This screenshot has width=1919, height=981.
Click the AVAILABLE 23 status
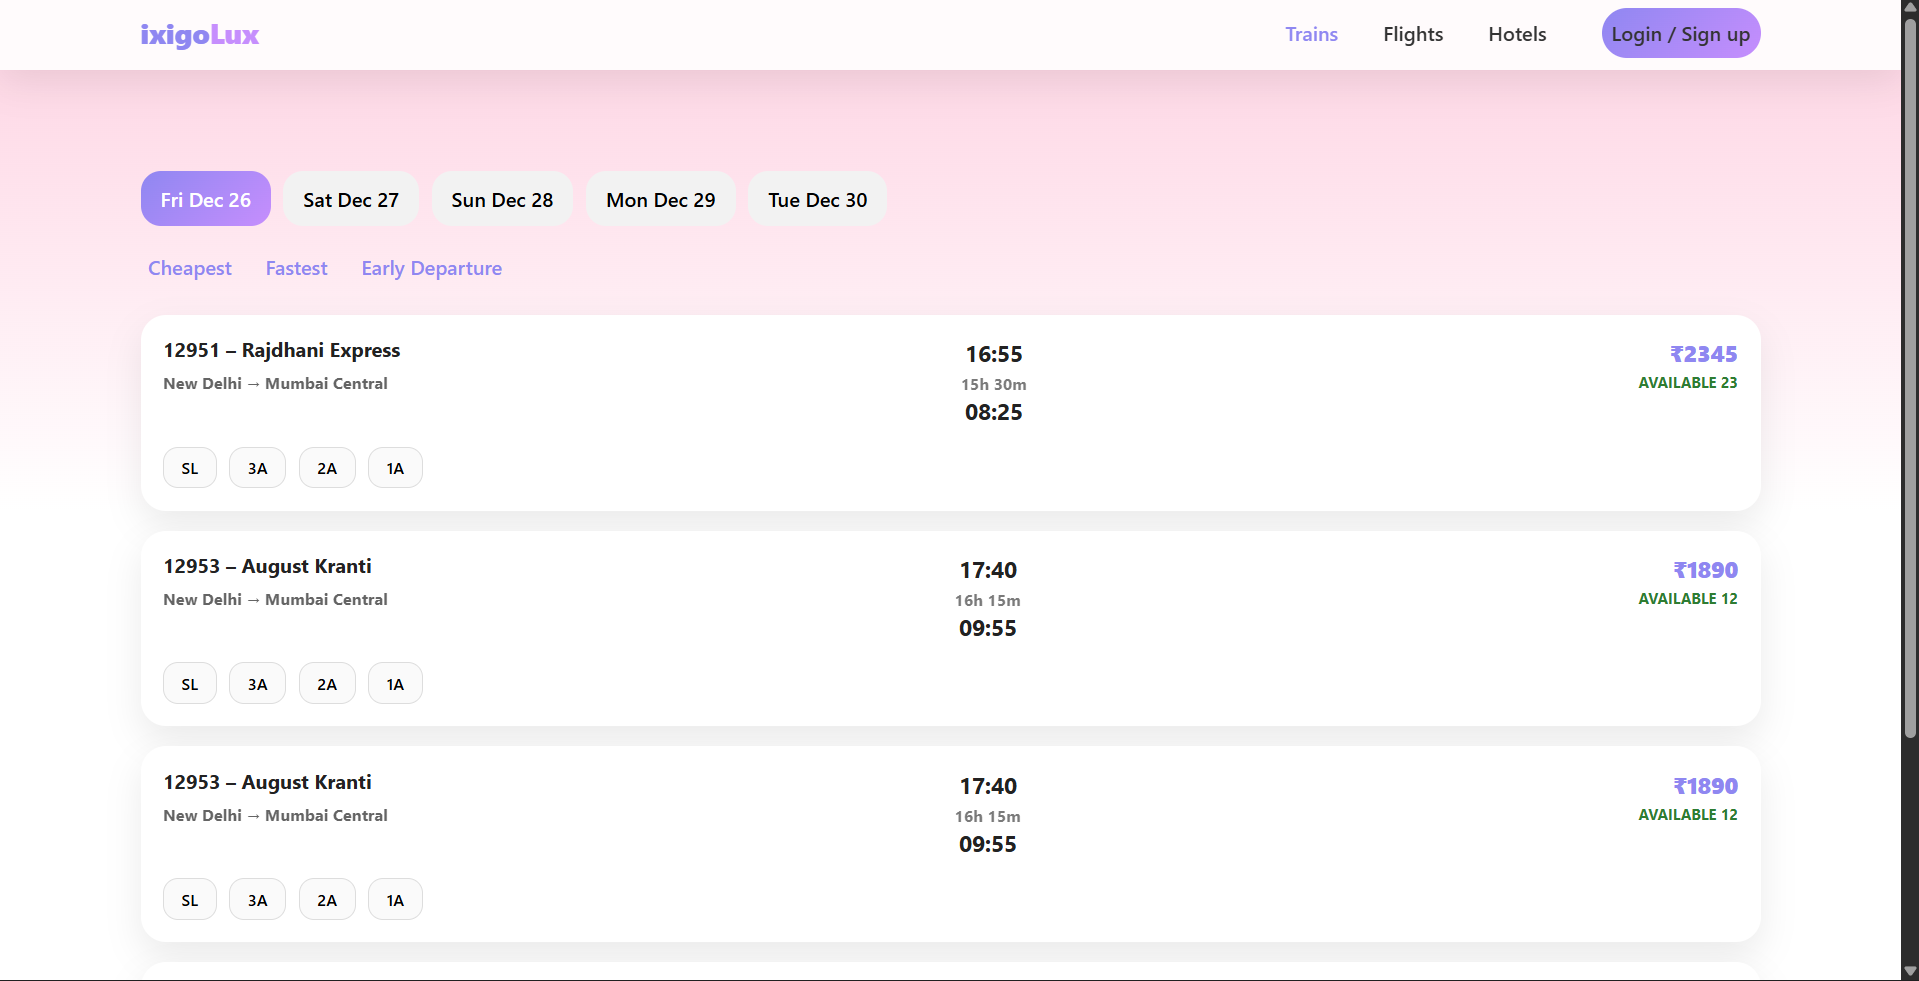coord(1688,383)
